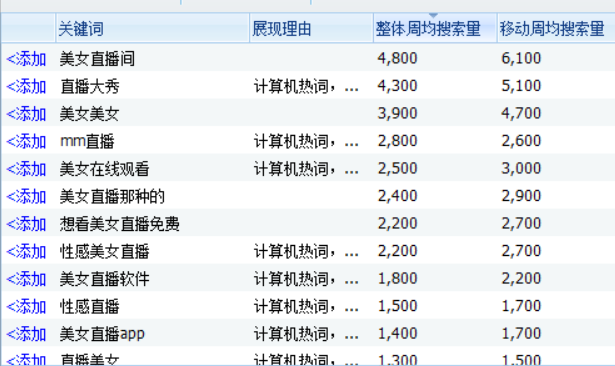Click mobile search volume 5,100

pyautogui.click(x=521, y=86)
